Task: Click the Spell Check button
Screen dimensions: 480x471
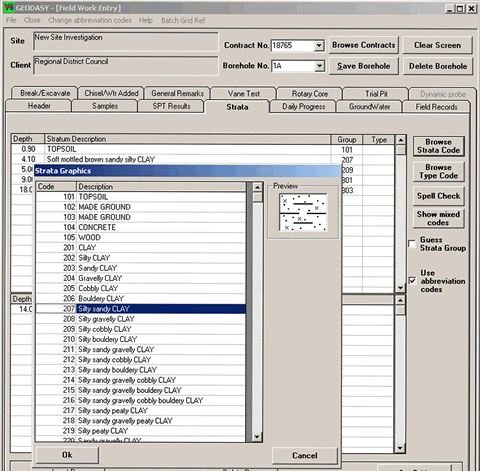Action: click(438, 196)
